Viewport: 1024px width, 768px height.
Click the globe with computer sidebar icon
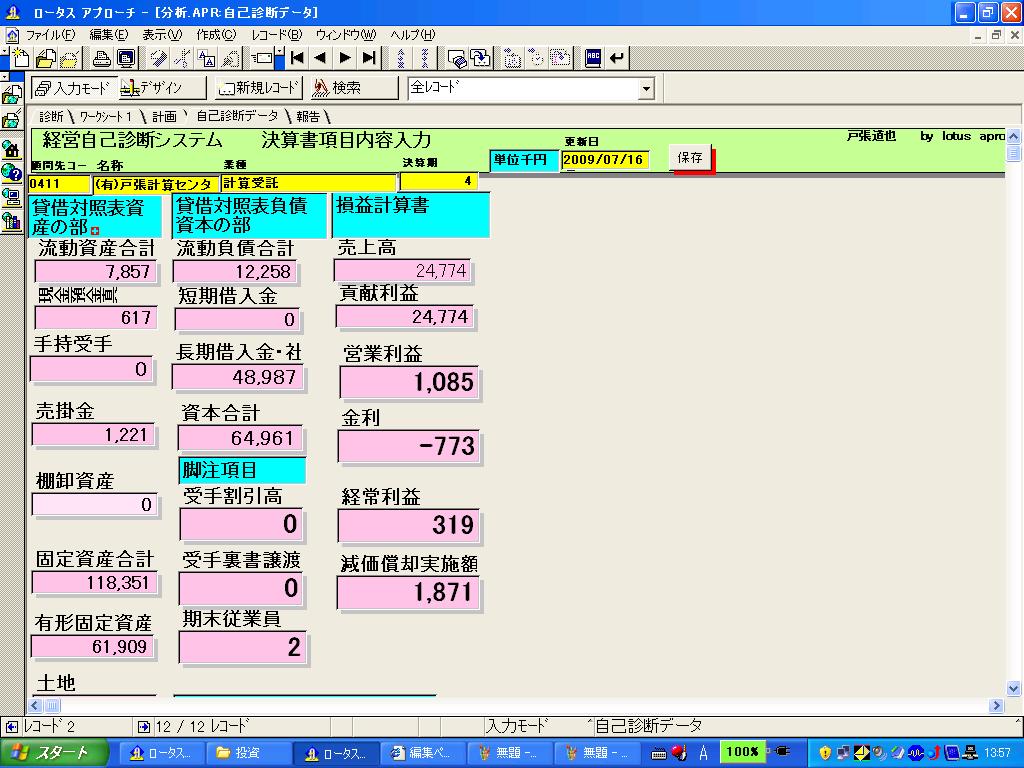pyautogui.click(x=12, y=197)
